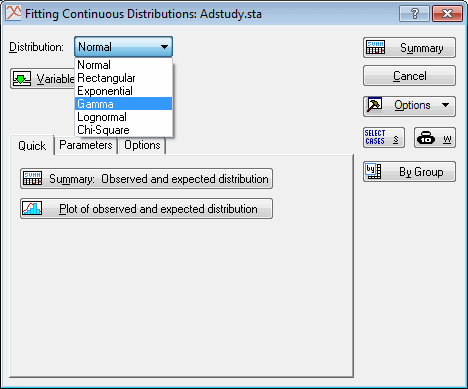Open Select Cases conditions button
Screen dimensions: 468x389
[384, 137]
